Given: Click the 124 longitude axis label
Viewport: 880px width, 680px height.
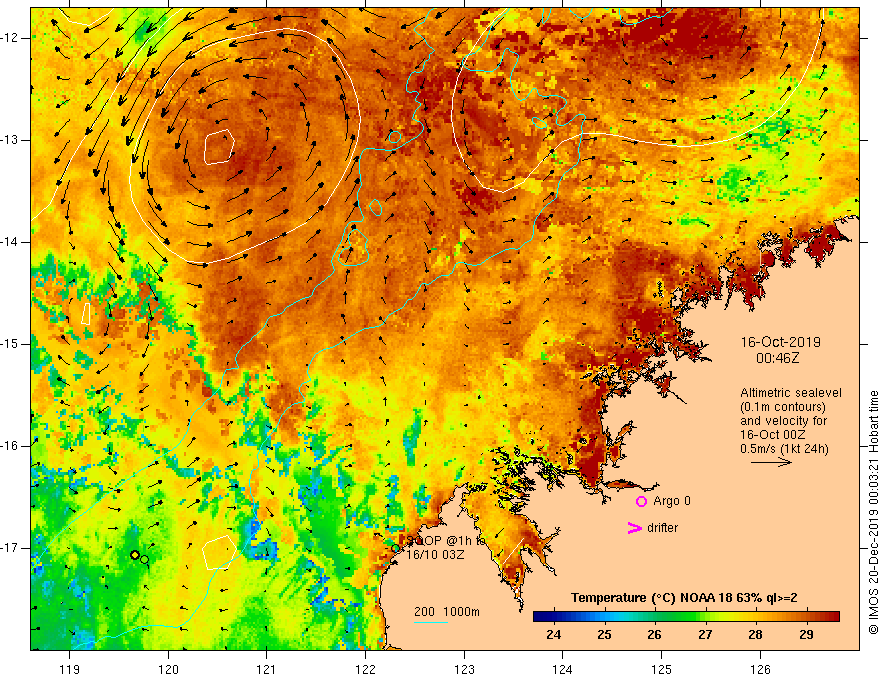Looking at the screenshot, I should [x=563, y=669].
